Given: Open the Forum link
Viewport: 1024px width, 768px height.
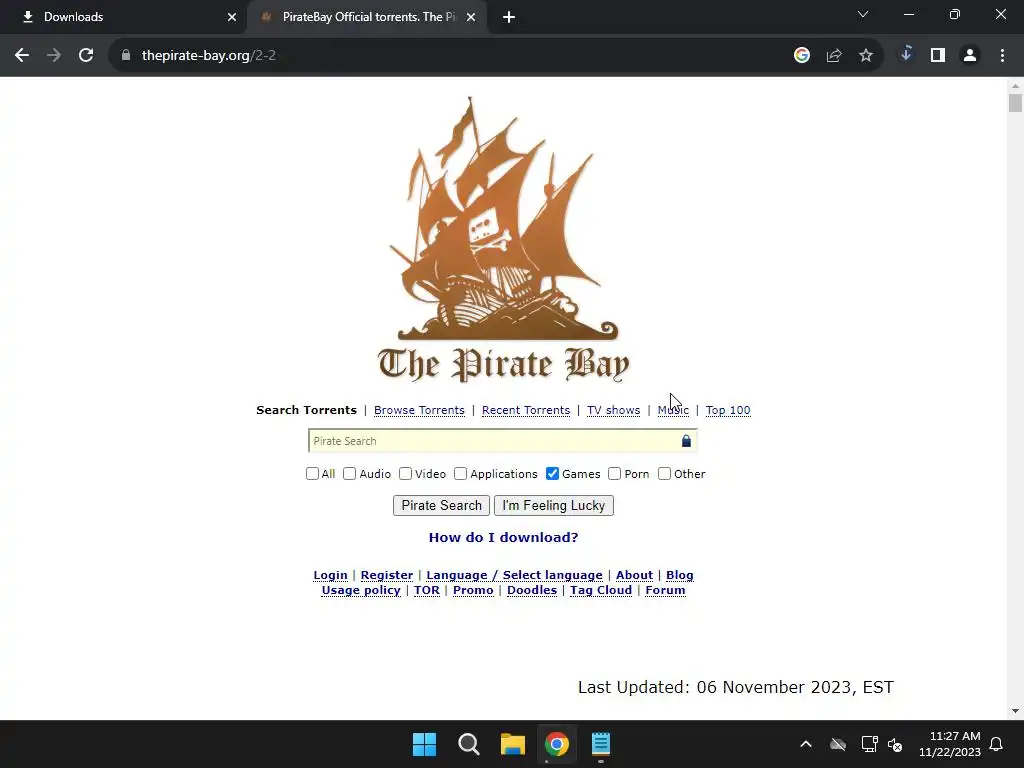Looking at the screenshot, I should click(665, 590).
